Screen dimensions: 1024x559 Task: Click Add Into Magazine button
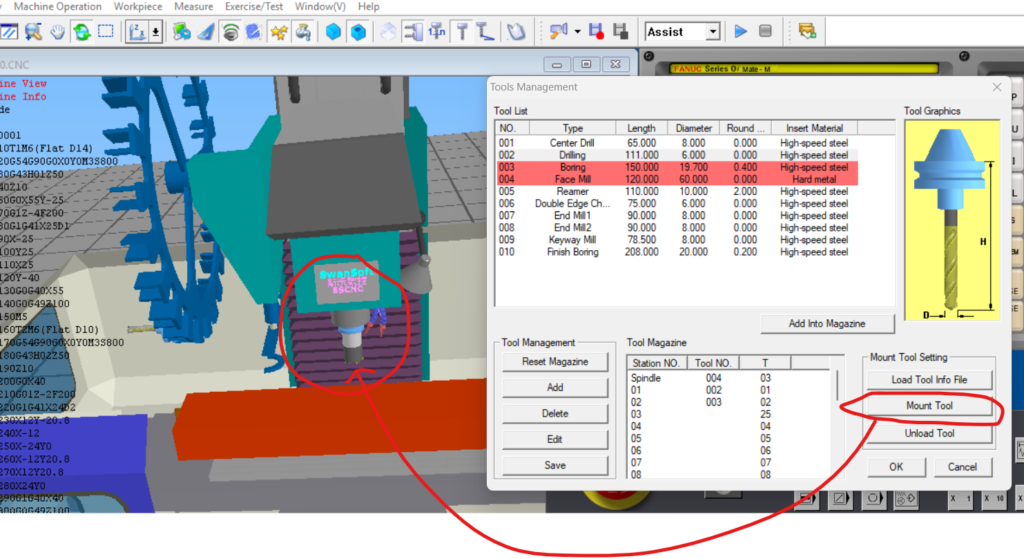click(826, 323)
